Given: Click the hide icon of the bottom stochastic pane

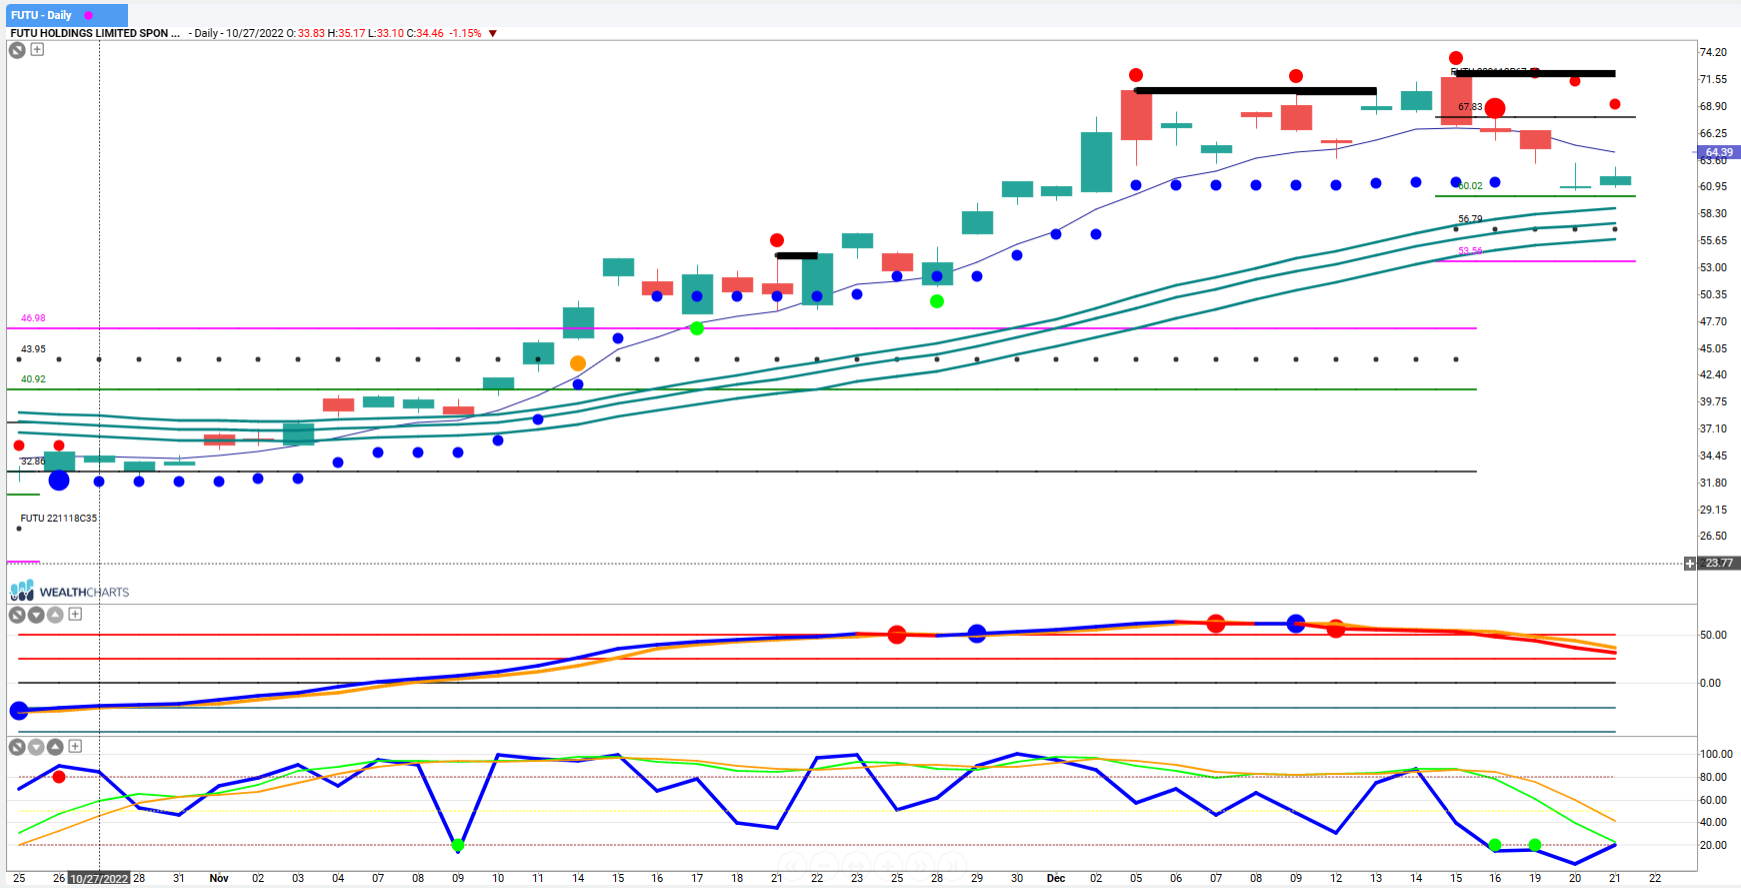Looking at the screenshot, I should (17, 746).
